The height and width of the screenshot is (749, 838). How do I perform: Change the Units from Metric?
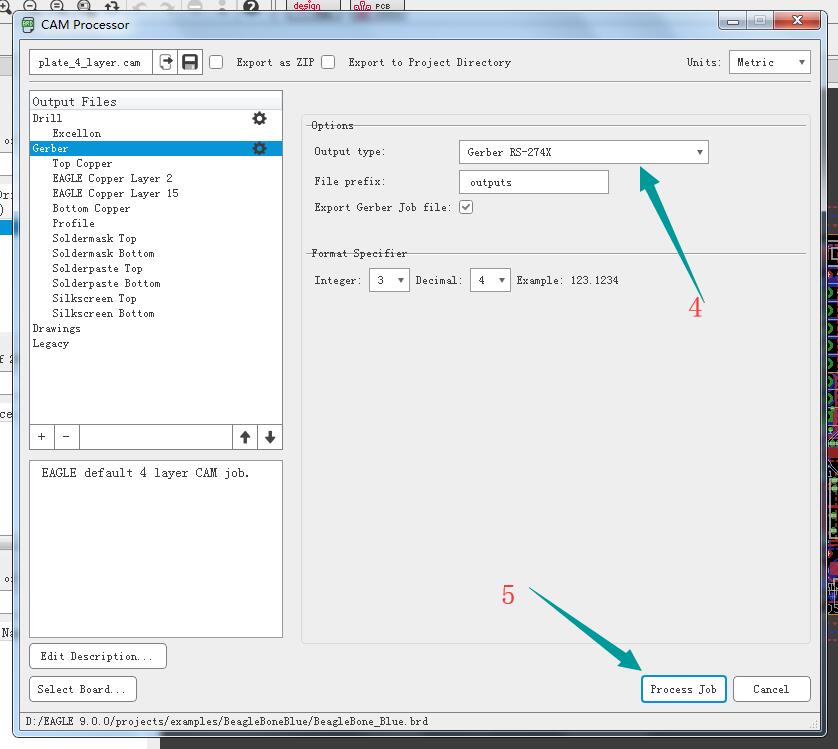[x=769, y=62]
